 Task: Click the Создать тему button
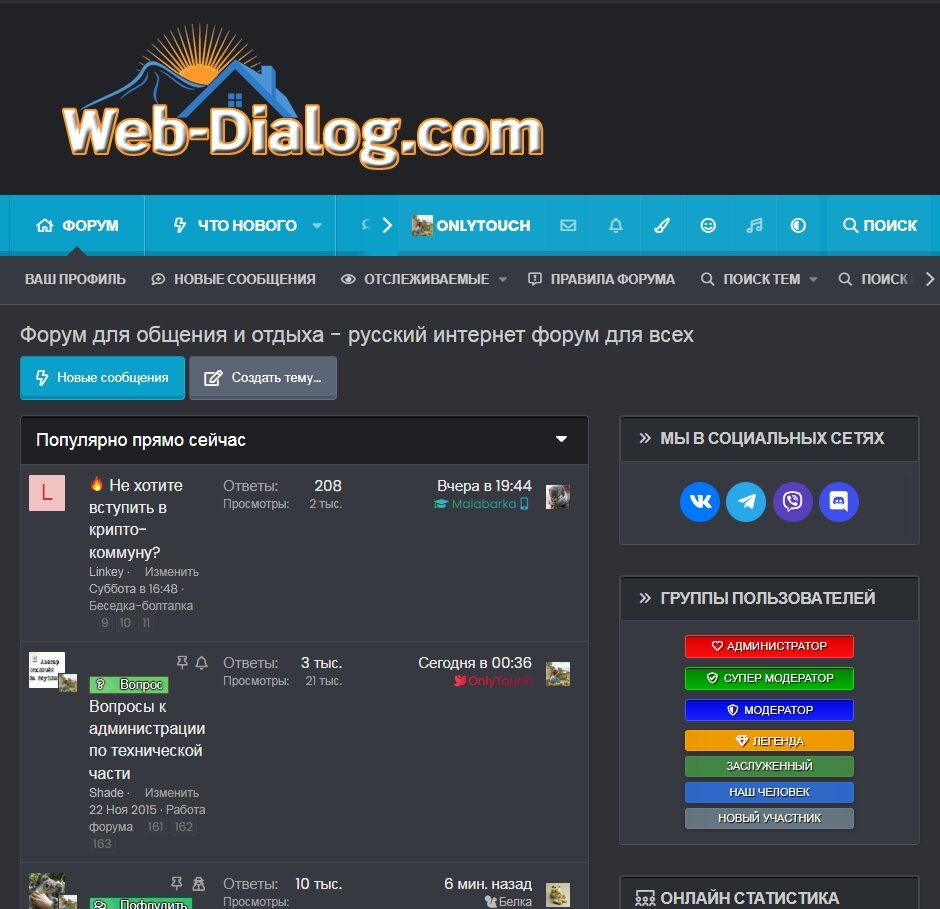coord(263,378)
